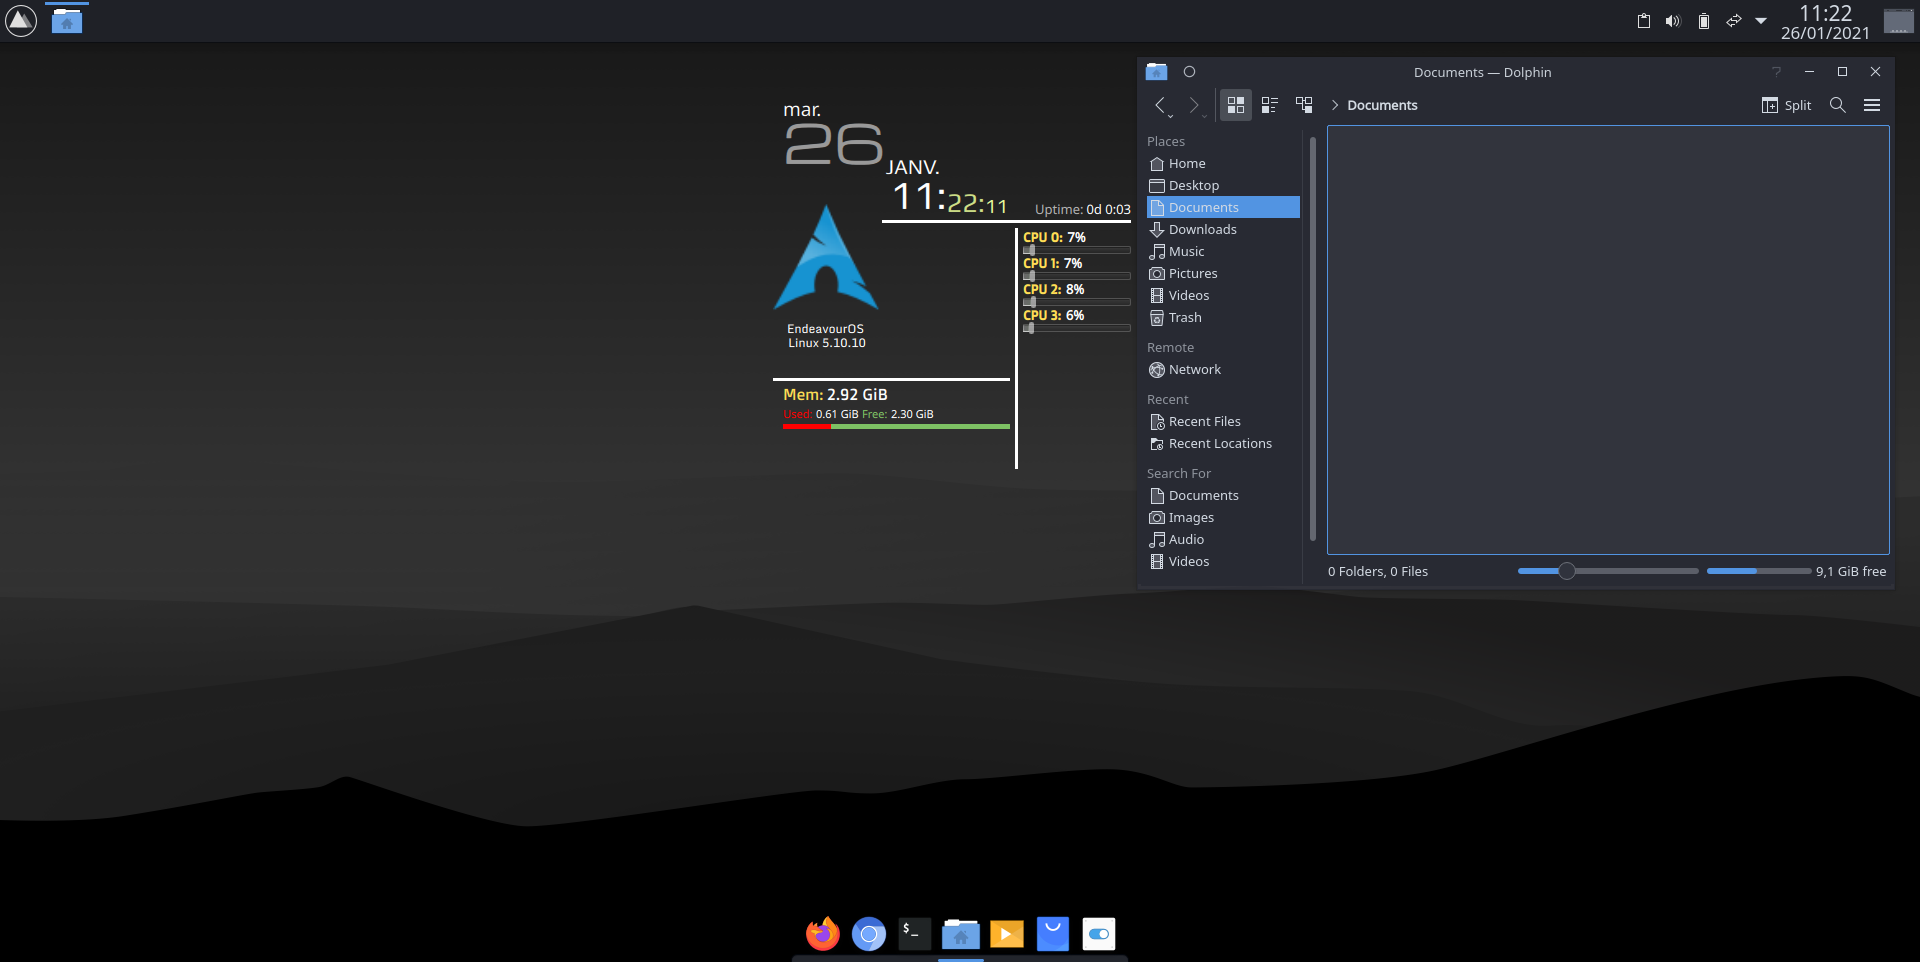Open Dolphin search
This screenshot has width=1920, height=962.
pos(1838,105)
